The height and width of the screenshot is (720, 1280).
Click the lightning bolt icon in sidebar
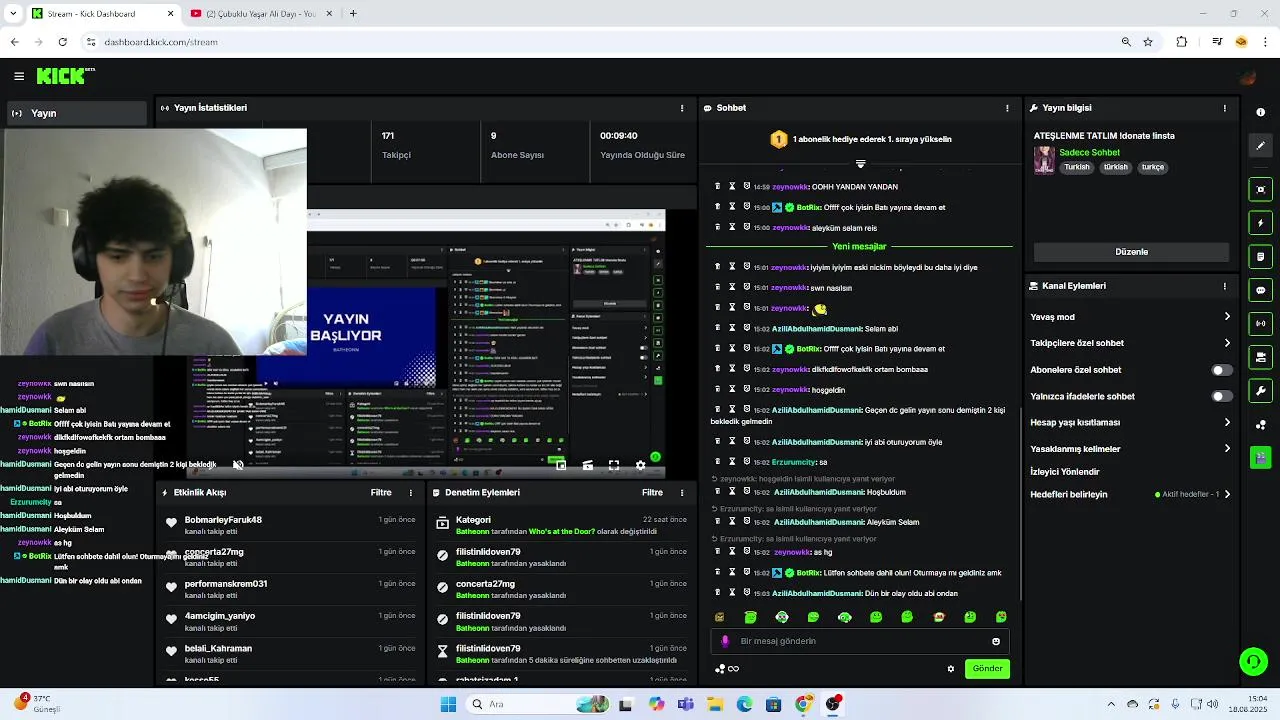1260,223
